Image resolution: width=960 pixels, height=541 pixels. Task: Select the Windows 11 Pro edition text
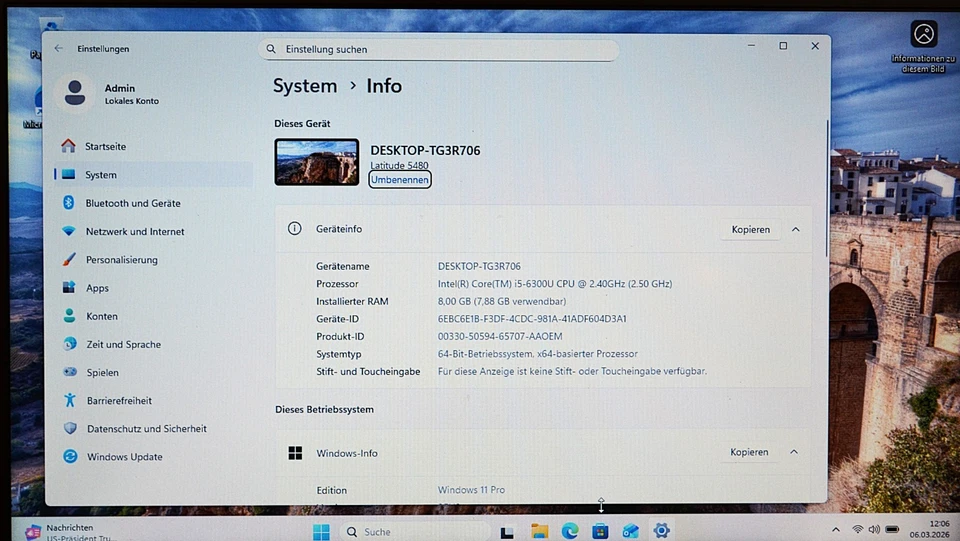point(471,490)
